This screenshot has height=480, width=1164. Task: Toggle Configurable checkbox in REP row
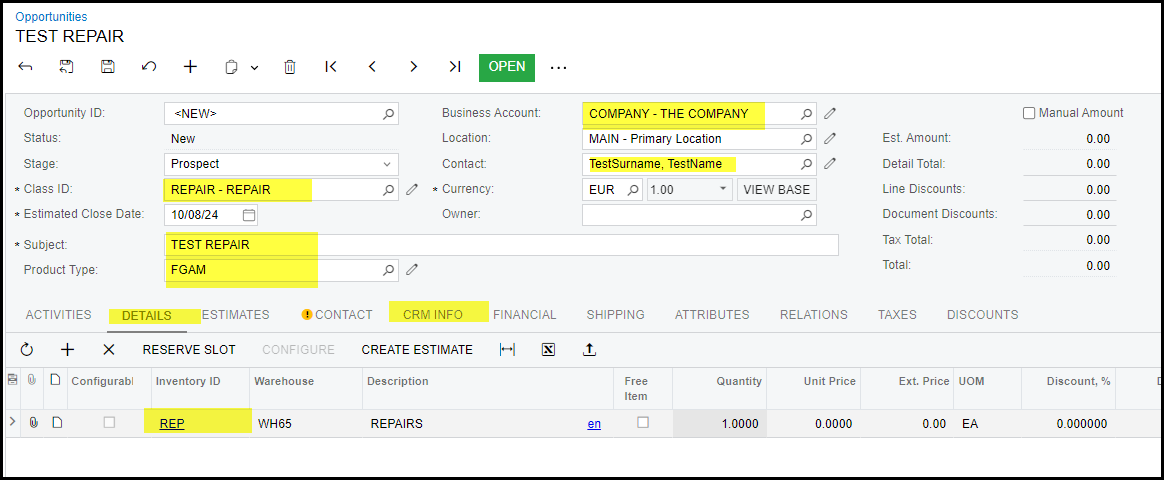click(x=109, y=423)
